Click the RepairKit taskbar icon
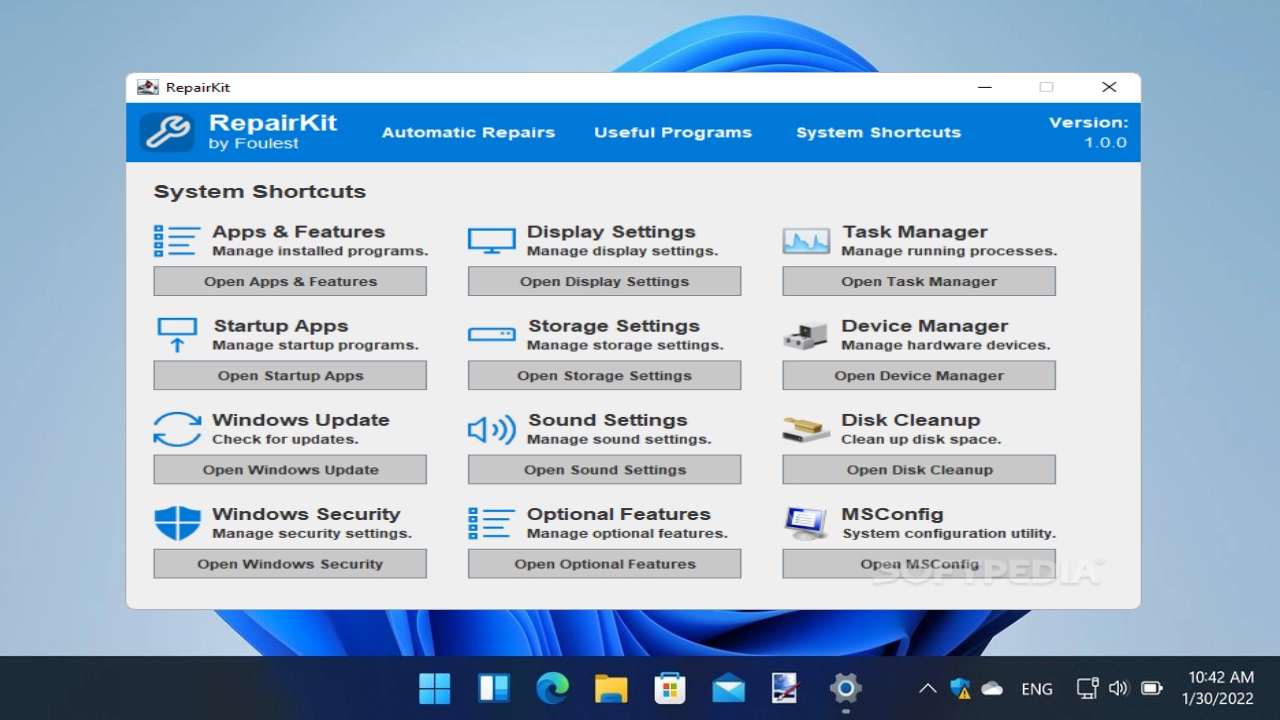This screenshot has height=720, width=1280. pos(787,688)
